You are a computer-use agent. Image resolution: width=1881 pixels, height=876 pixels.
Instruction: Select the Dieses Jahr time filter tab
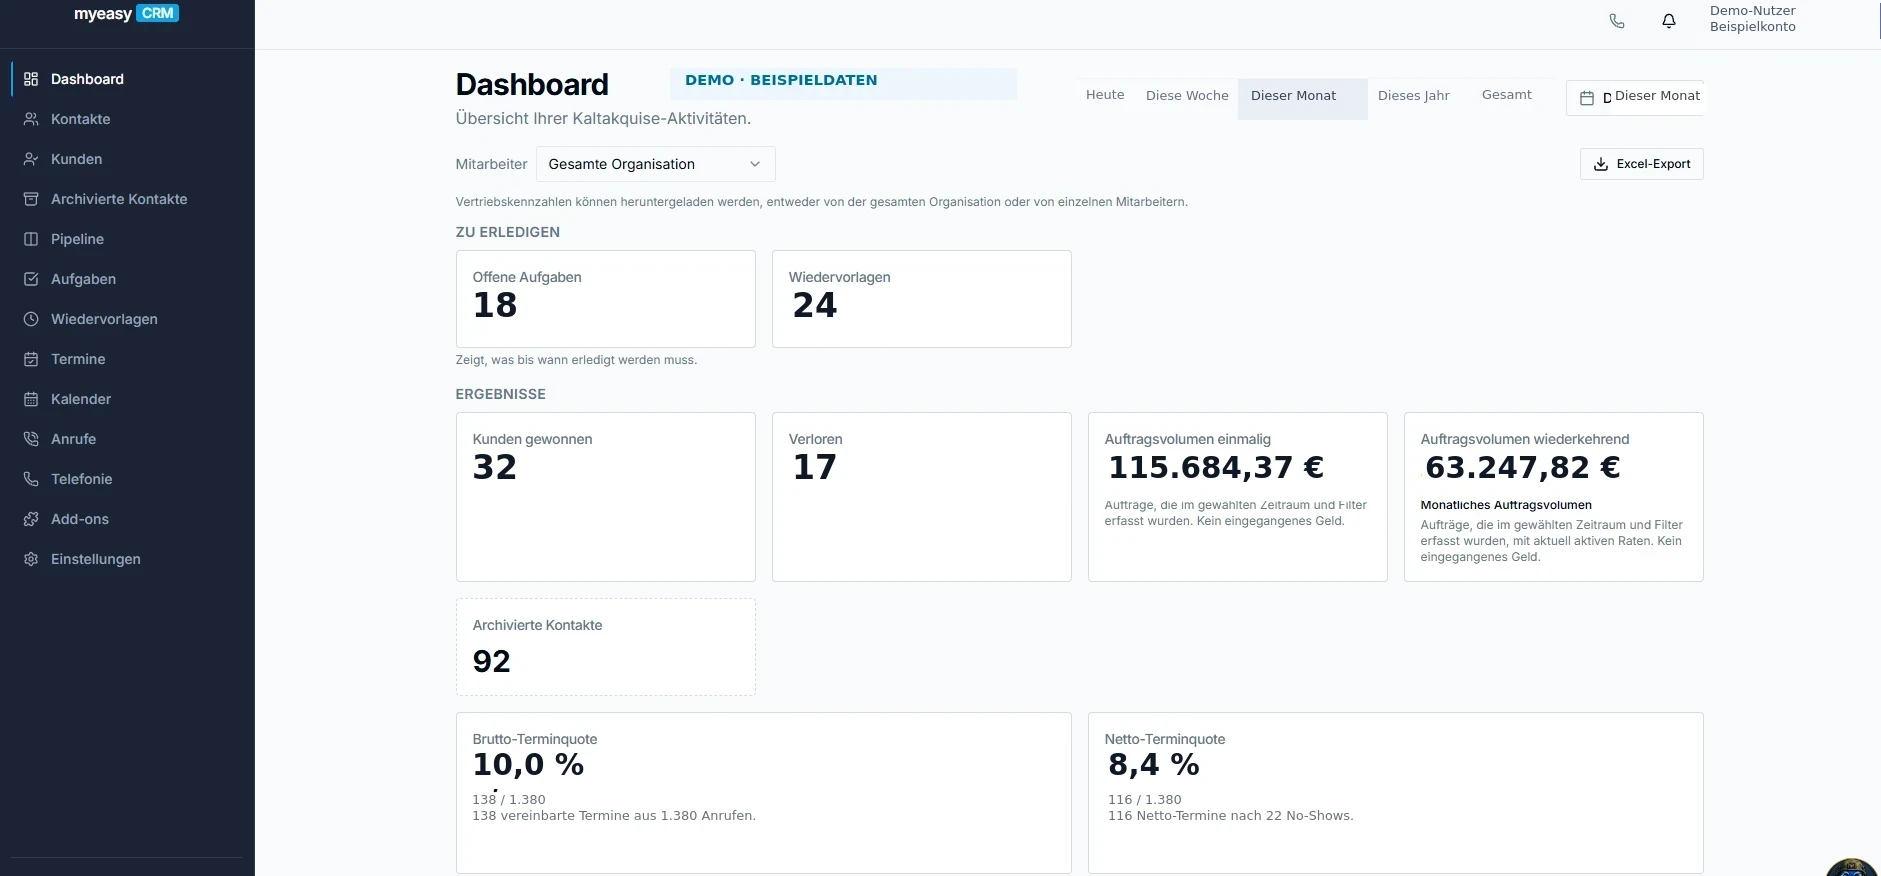click(1413, 96)
